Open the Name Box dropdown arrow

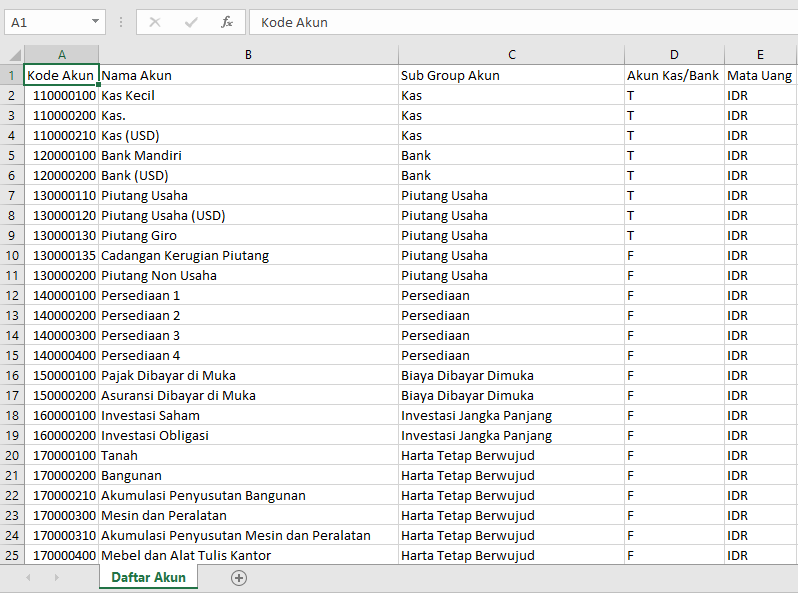click(x=95, y=22)
